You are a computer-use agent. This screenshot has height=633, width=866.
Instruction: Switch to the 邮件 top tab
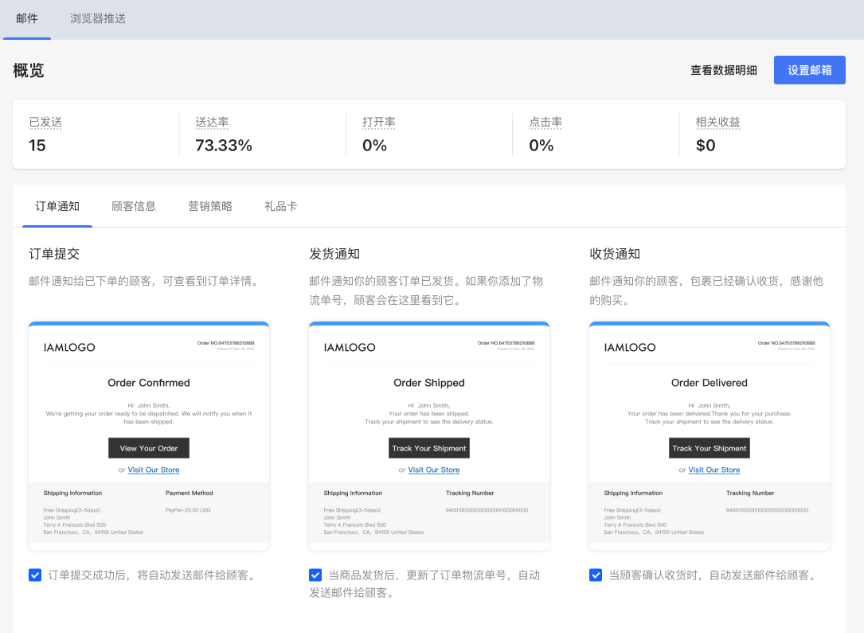[x=27, y=19]
